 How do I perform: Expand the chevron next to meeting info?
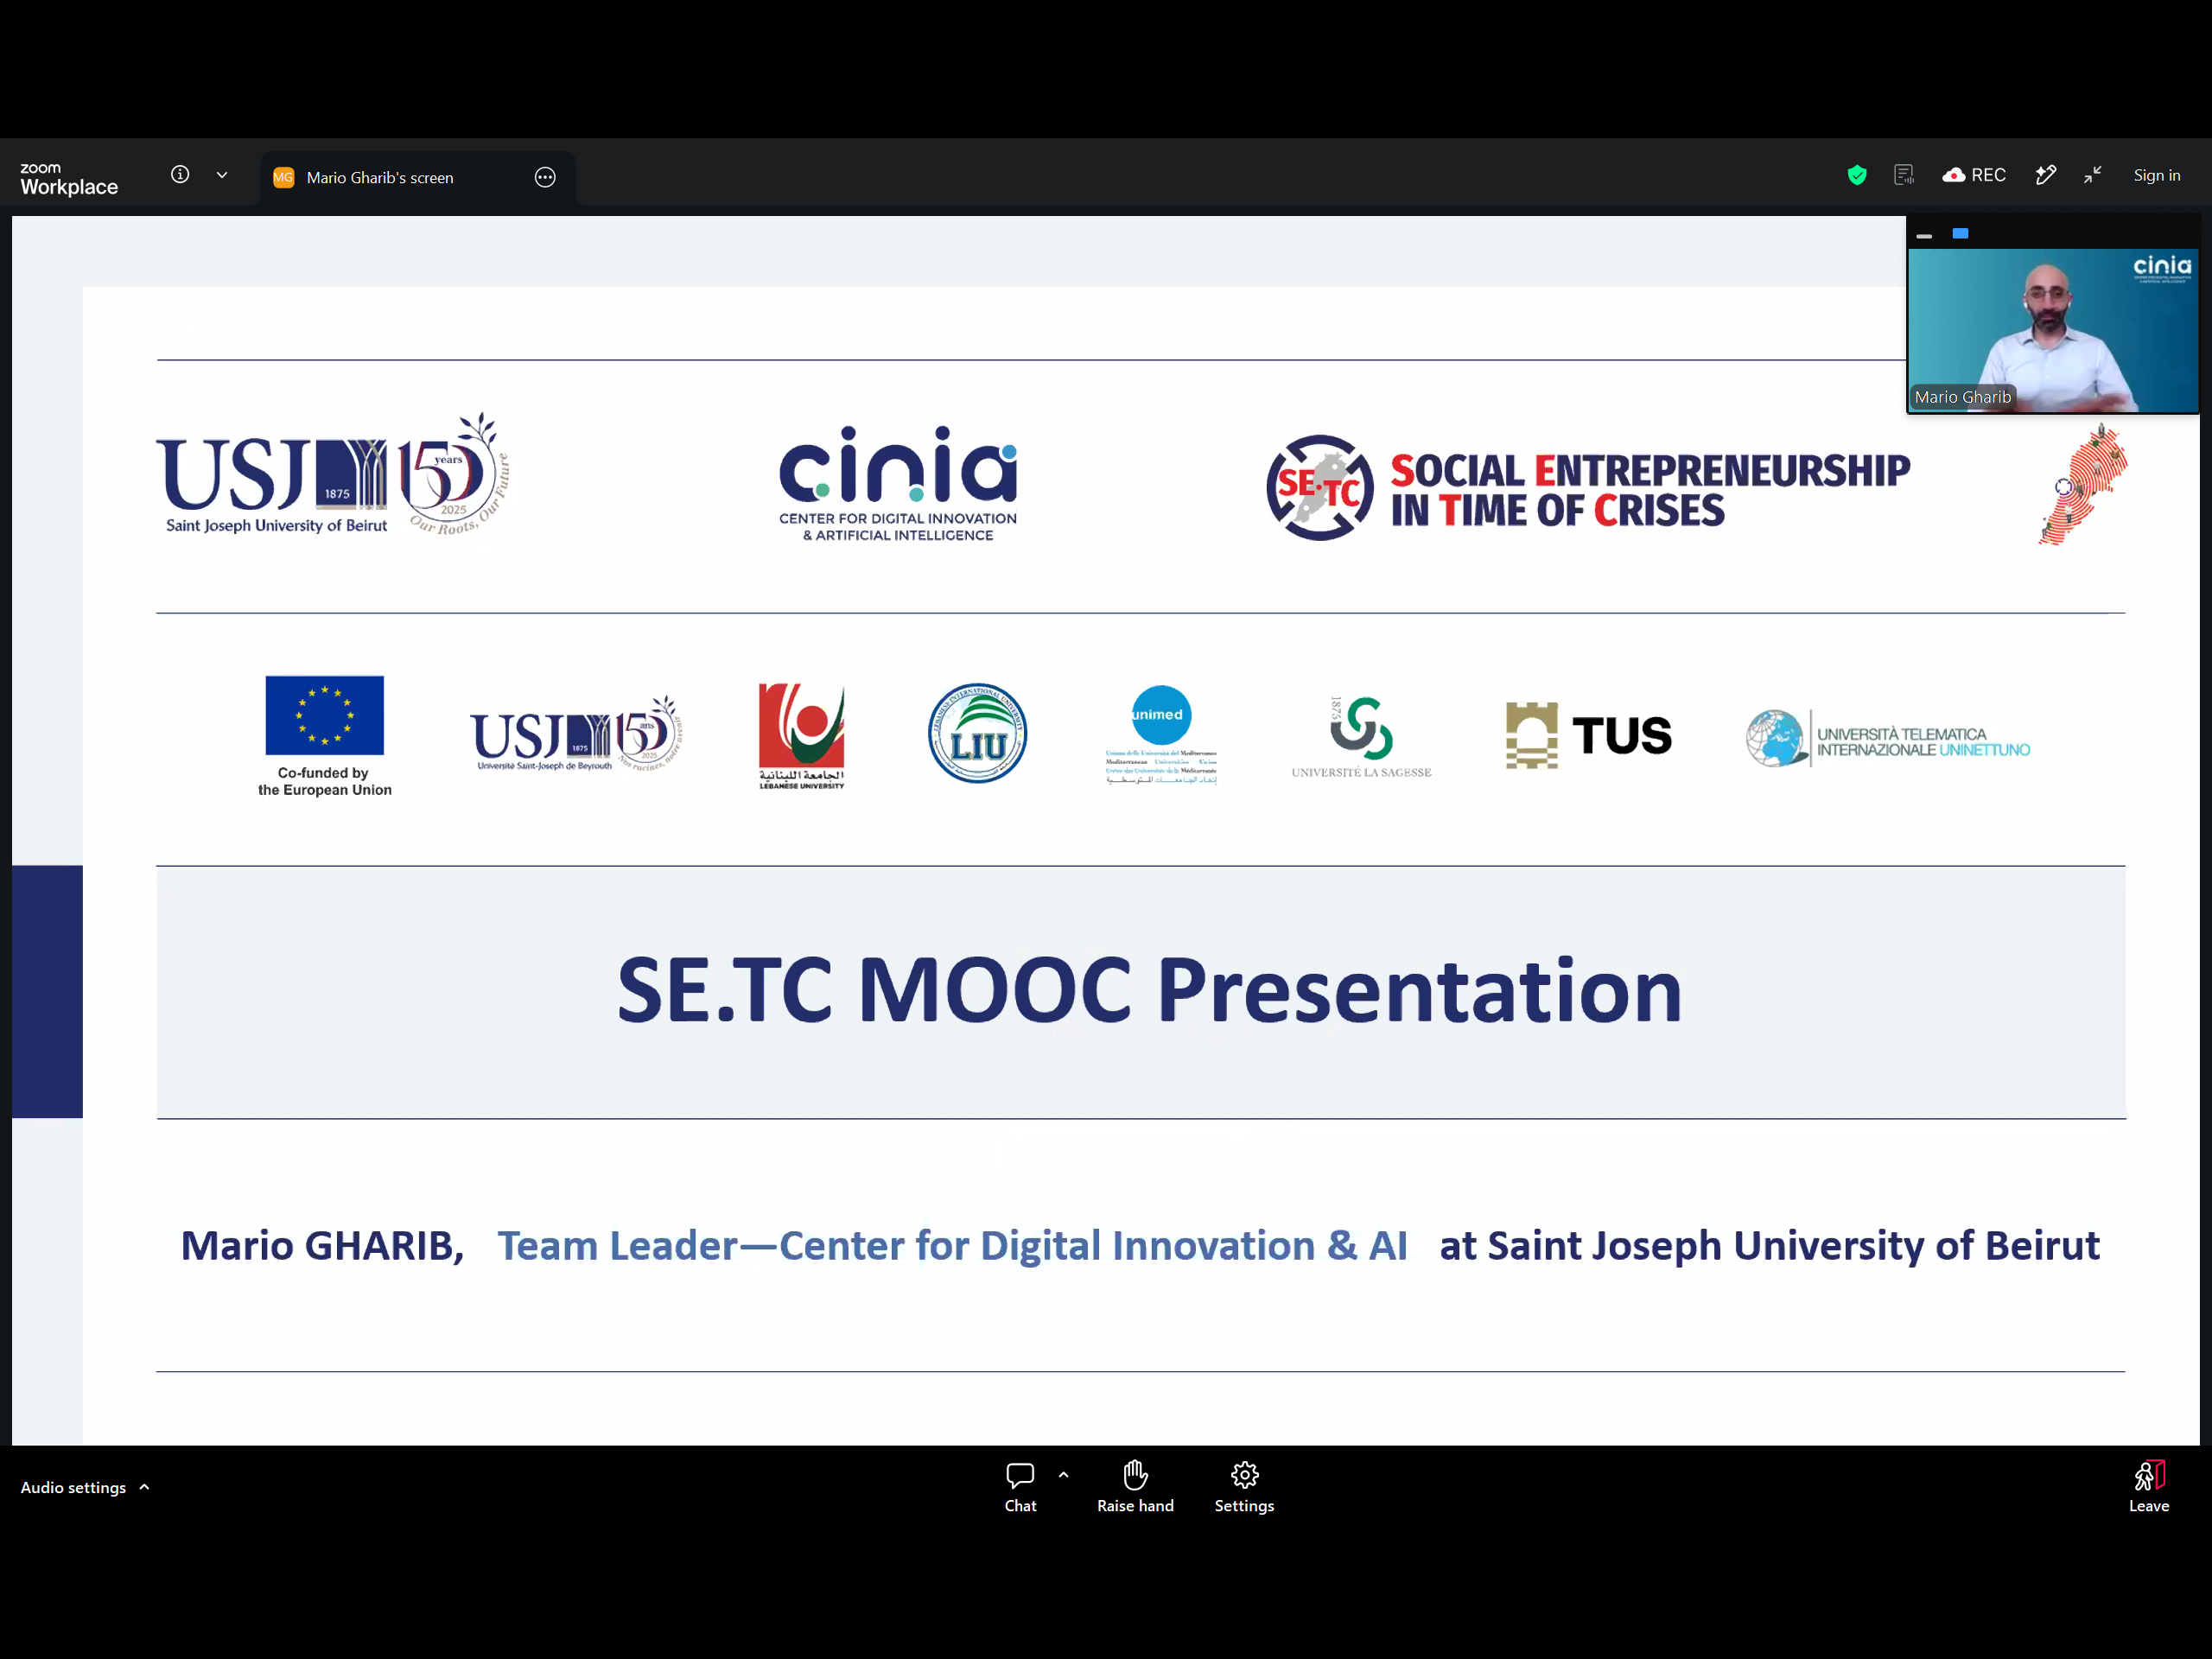point(222,175)
